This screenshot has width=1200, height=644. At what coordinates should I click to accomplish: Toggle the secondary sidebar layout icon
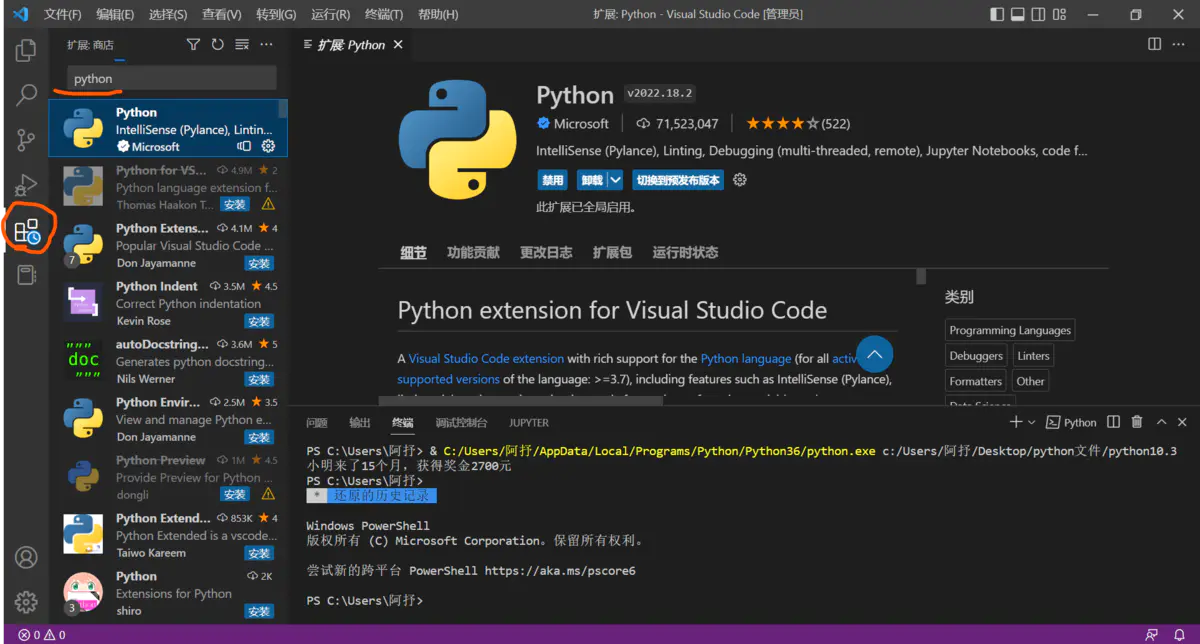tap(1040, 15)
